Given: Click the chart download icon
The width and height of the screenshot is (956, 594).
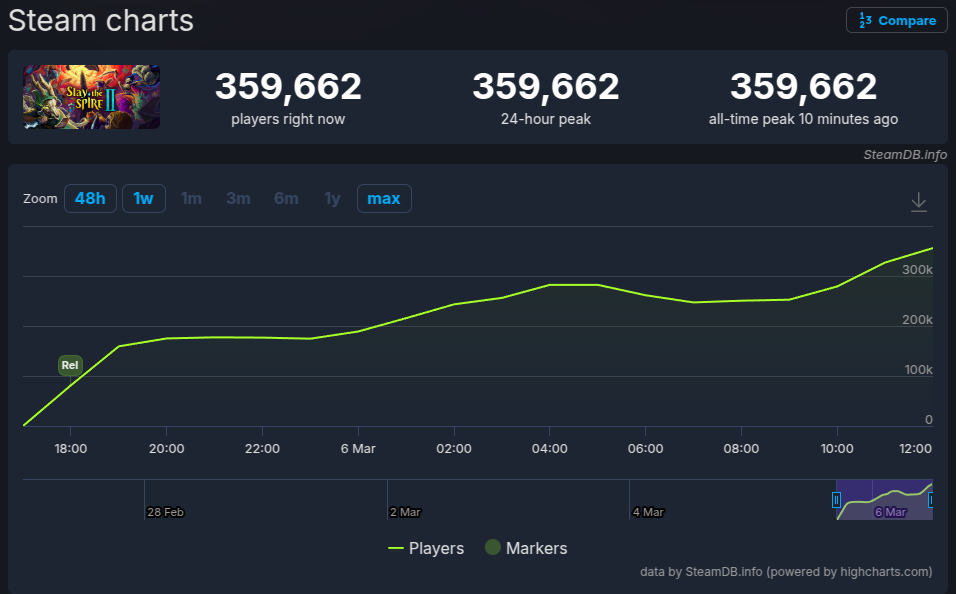Looking at the screenshot, I should (918, 203).
